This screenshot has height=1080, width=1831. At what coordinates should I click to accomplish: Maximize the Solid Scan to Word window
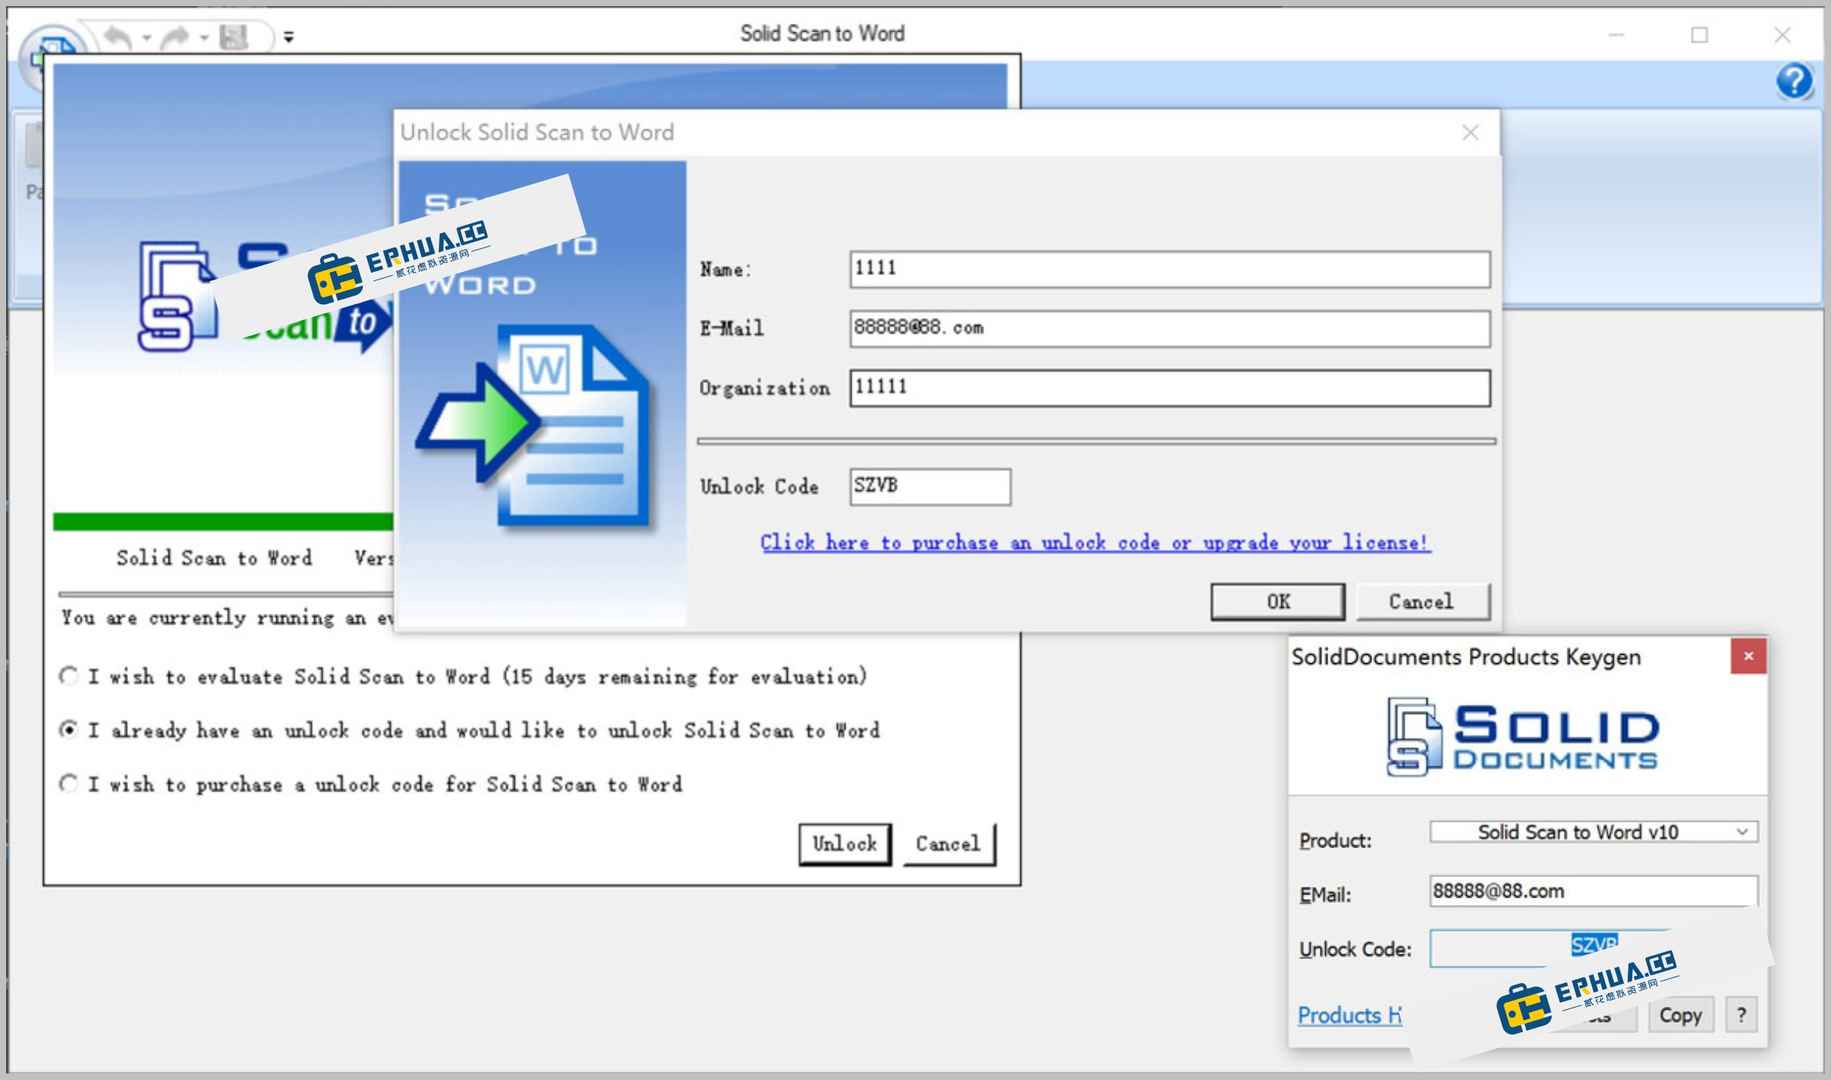click(x=1699, y=35)
